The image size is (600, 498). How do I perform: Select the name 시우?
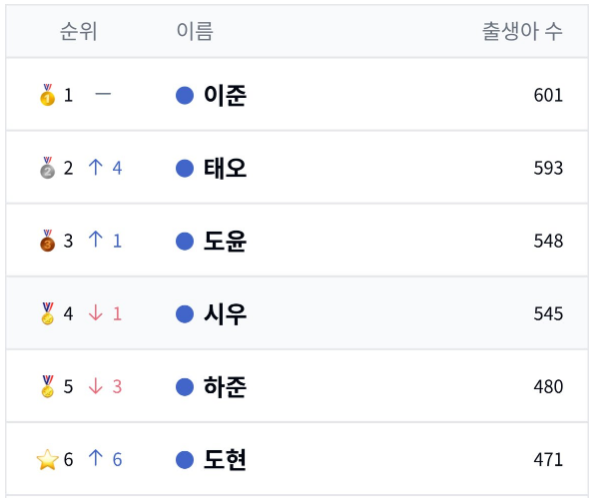coord(224,314)
